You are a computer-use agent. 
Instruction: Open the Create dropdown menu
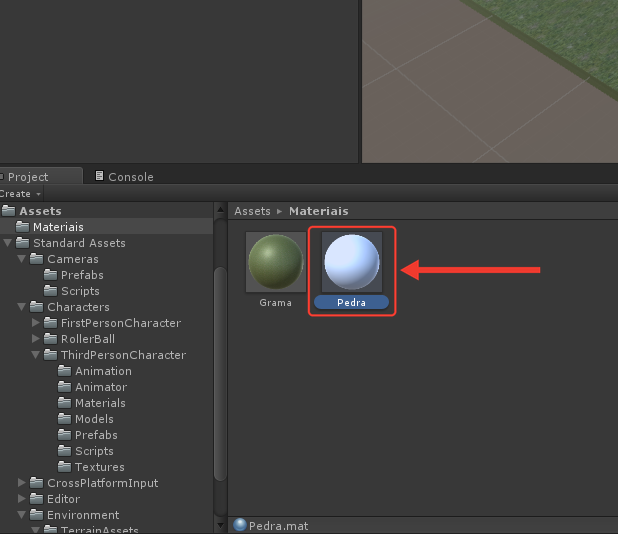click(x=20, y=194)
